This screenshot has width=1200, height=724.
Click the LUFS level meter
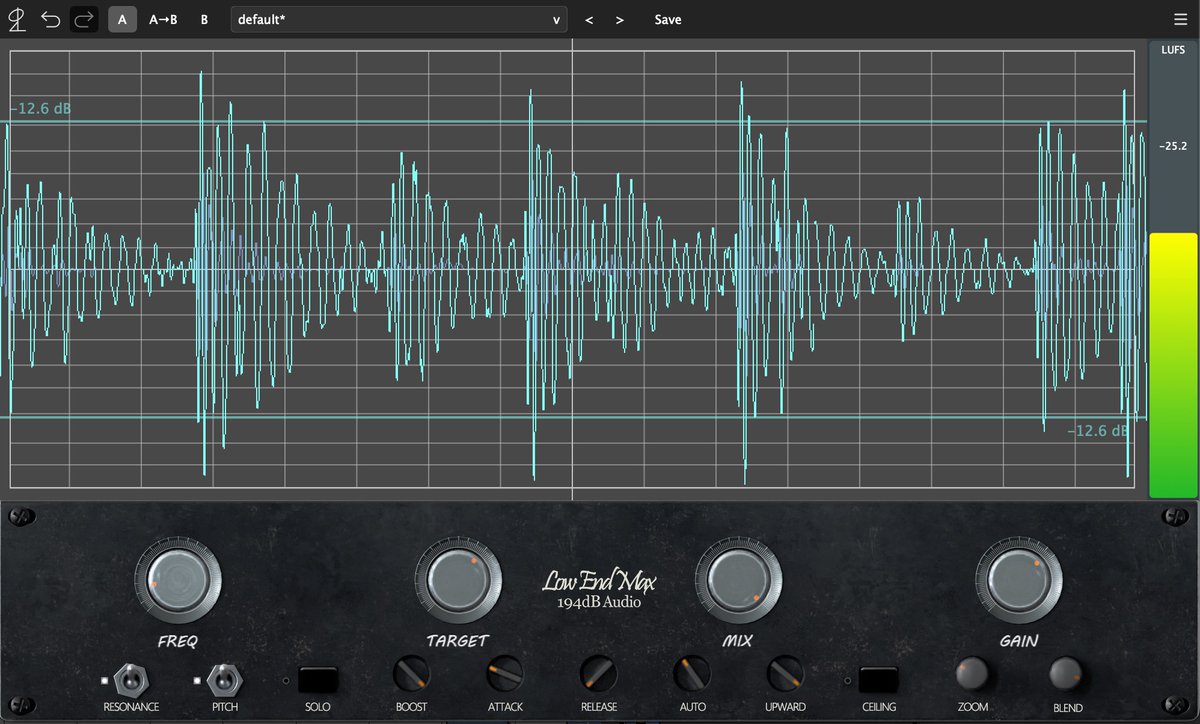(x=1173, y=365)
